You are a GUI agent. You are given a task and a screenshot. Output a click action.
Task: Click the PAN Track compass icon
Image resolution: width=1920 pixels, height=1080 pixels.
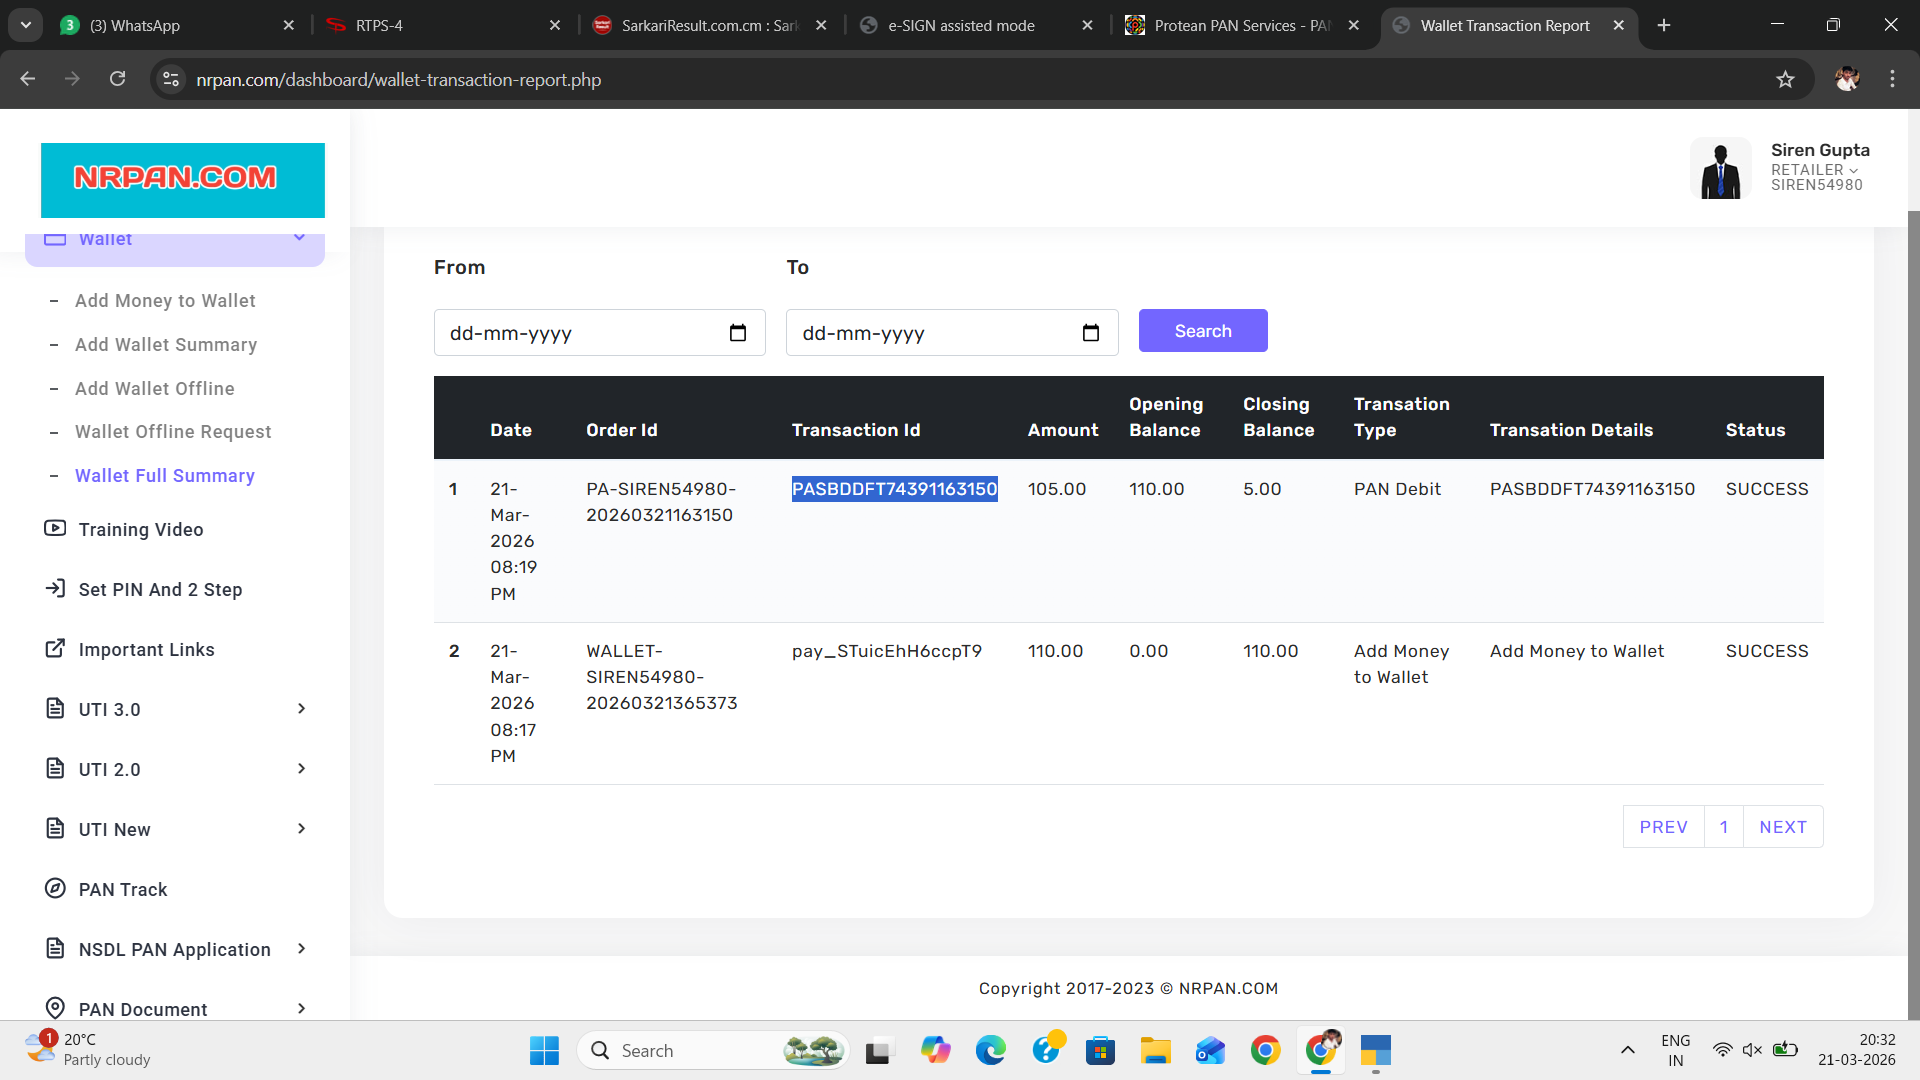pyautogui.click(x=55, y=889)
